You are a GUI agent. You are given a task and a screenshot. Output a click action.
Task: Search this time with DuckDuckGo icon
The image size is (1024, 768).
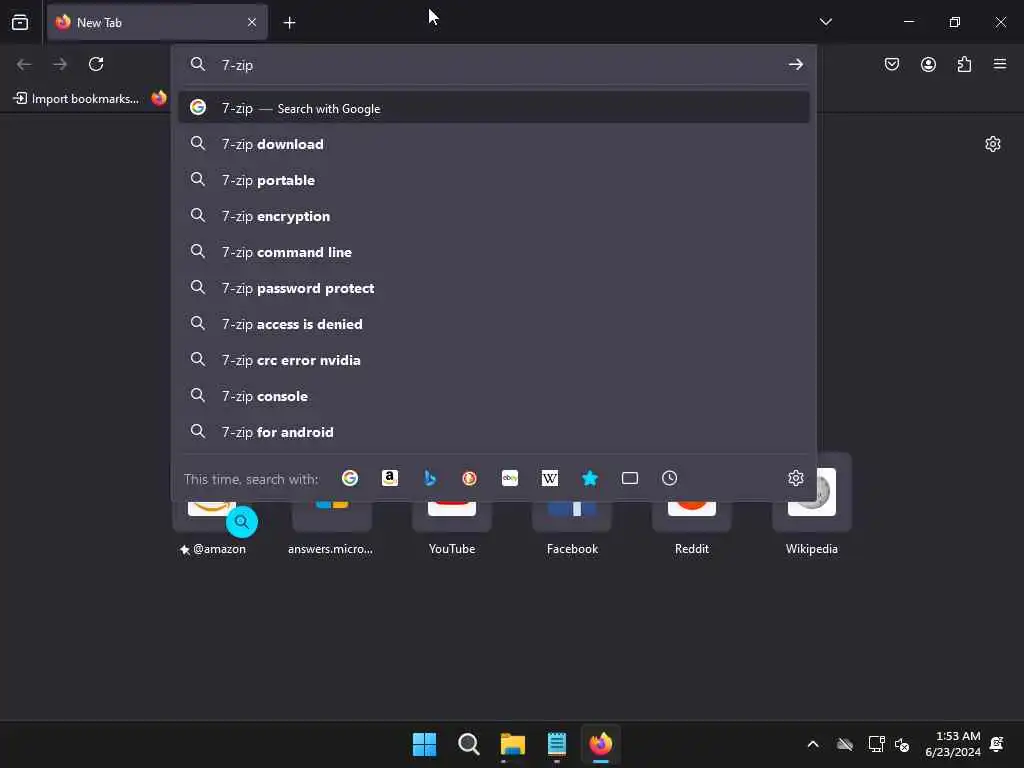470,478
